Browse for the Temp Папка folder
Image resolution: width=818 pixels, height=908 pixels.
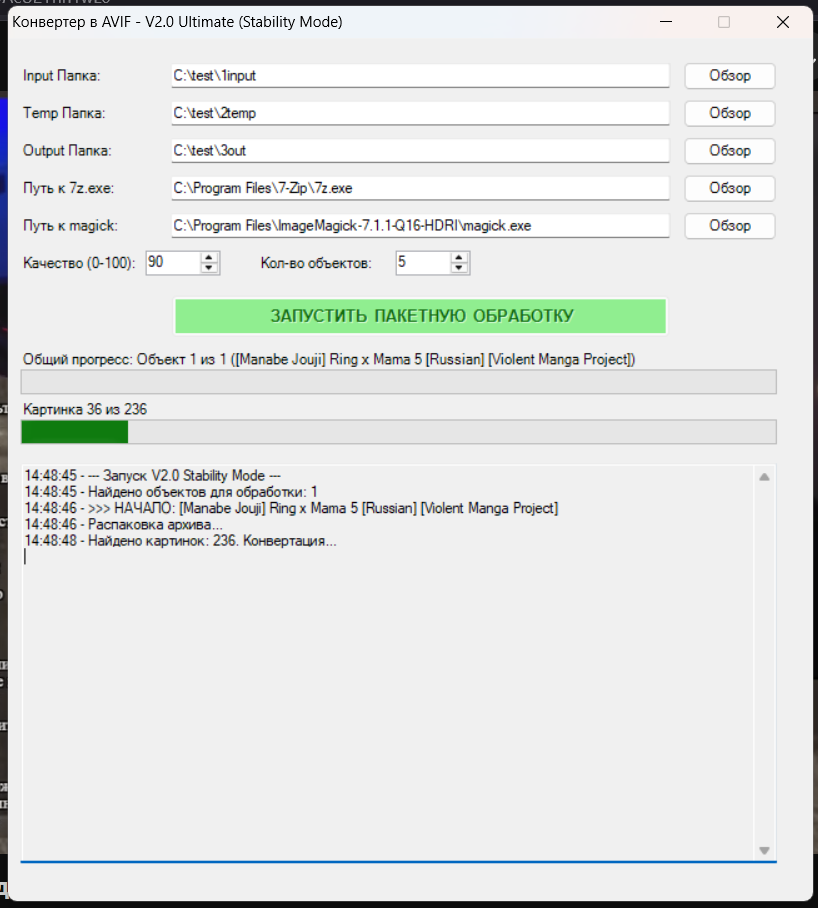[x=729, y=113]
